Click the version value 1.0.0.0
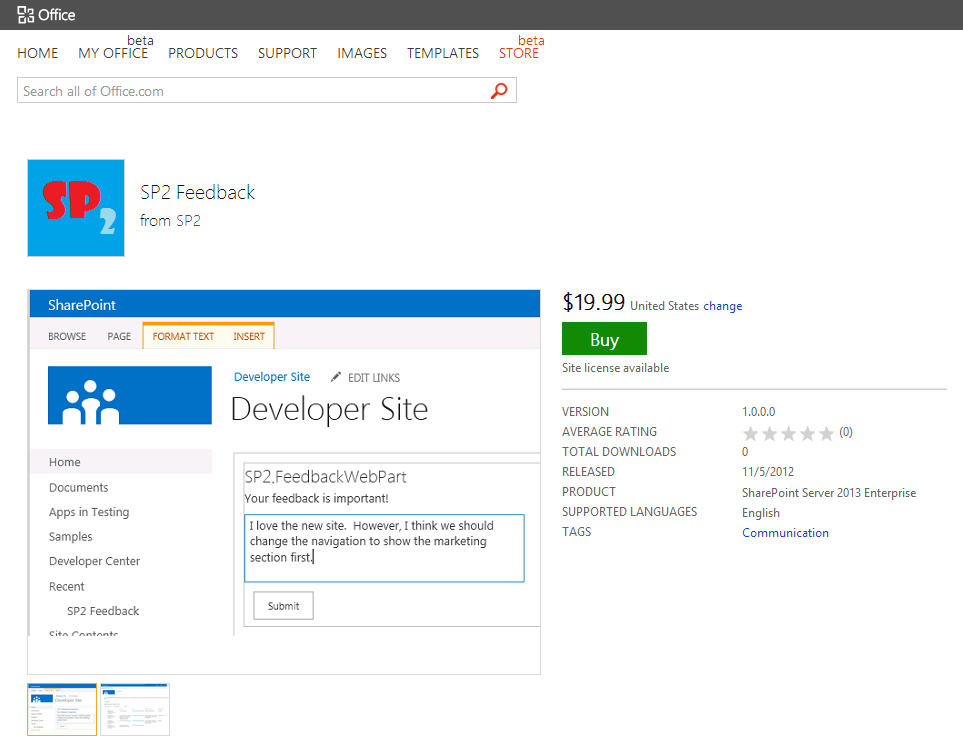963x746 pixels. tap(758, 411)
